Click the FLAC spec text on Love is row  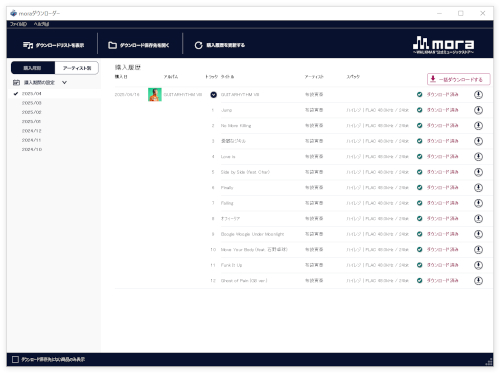tap(377, 157)
